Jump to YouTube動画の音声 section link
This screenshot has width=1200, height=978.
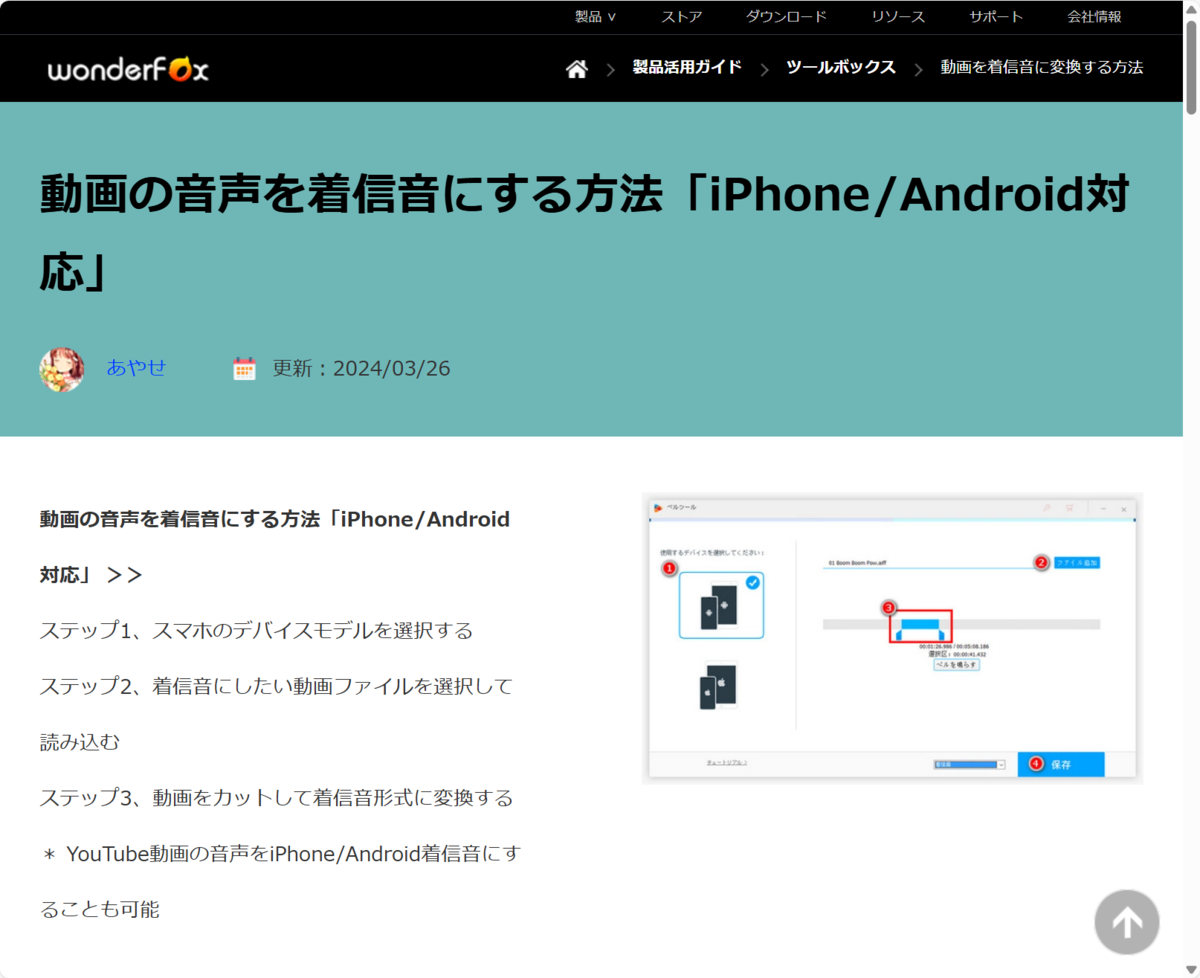[281, 882]
